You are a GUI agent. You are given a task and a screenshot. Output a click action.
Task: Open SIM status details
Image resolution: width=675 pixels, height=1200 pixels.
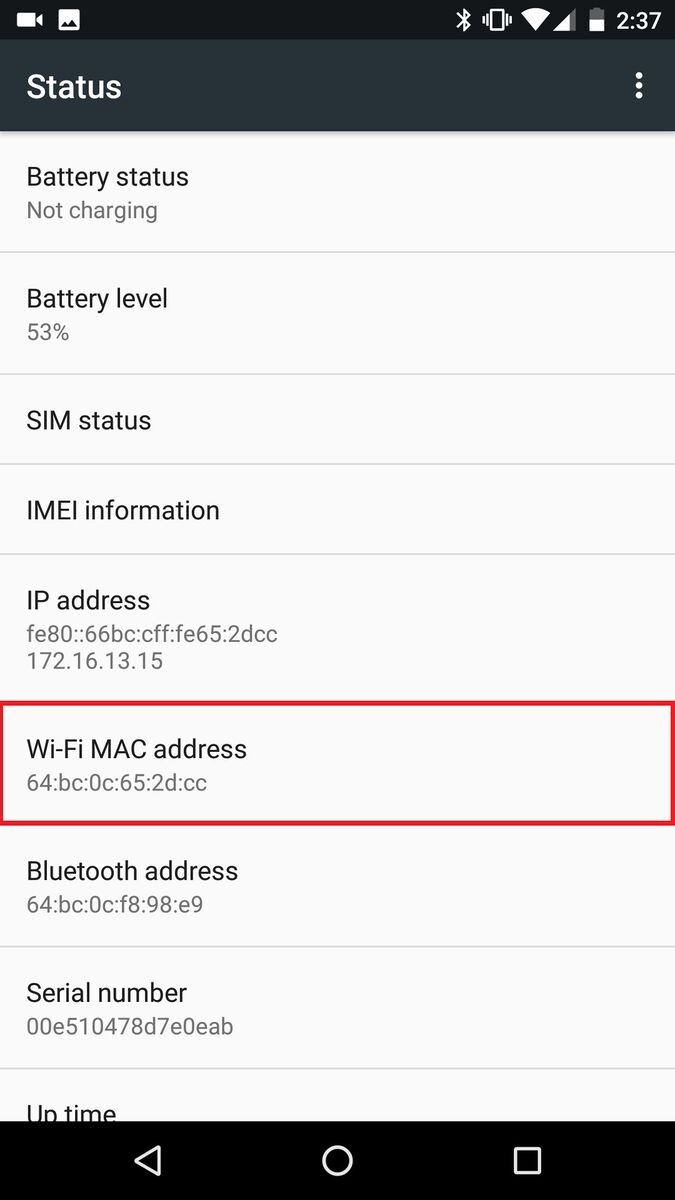tap(337, 420)
